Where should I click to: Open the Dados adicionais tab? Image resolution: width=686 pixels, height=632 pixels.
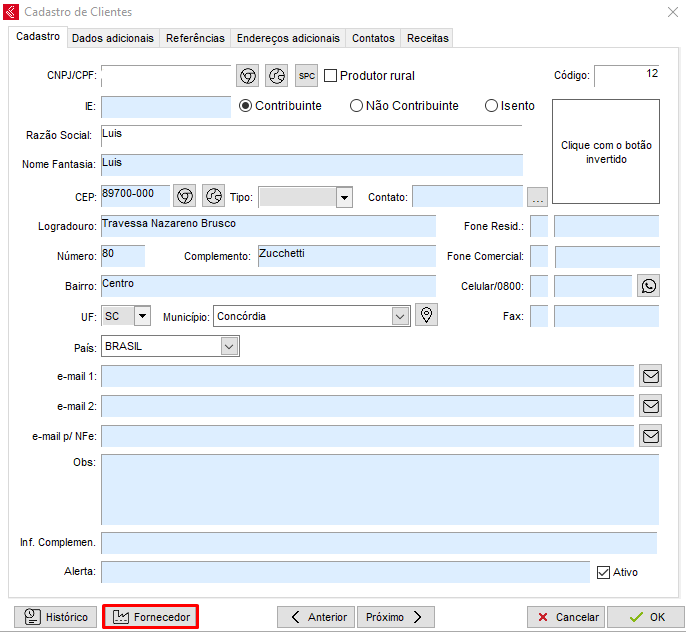click(x=113, y=38)
